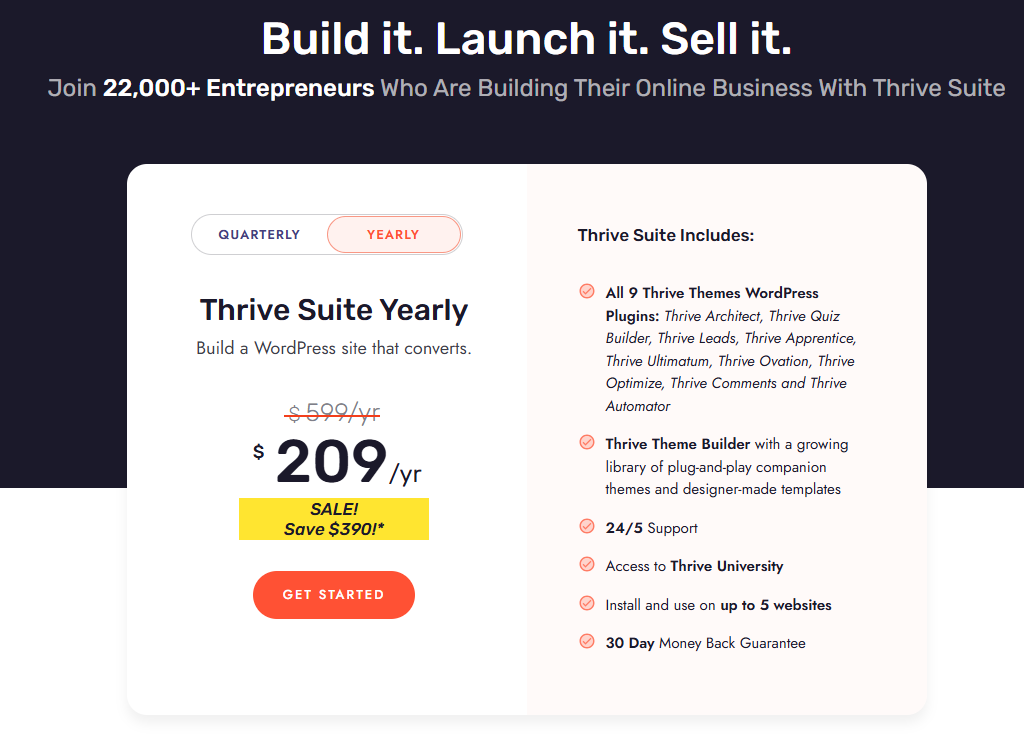Click the Thrive Theme Builder text

(677, 444)
